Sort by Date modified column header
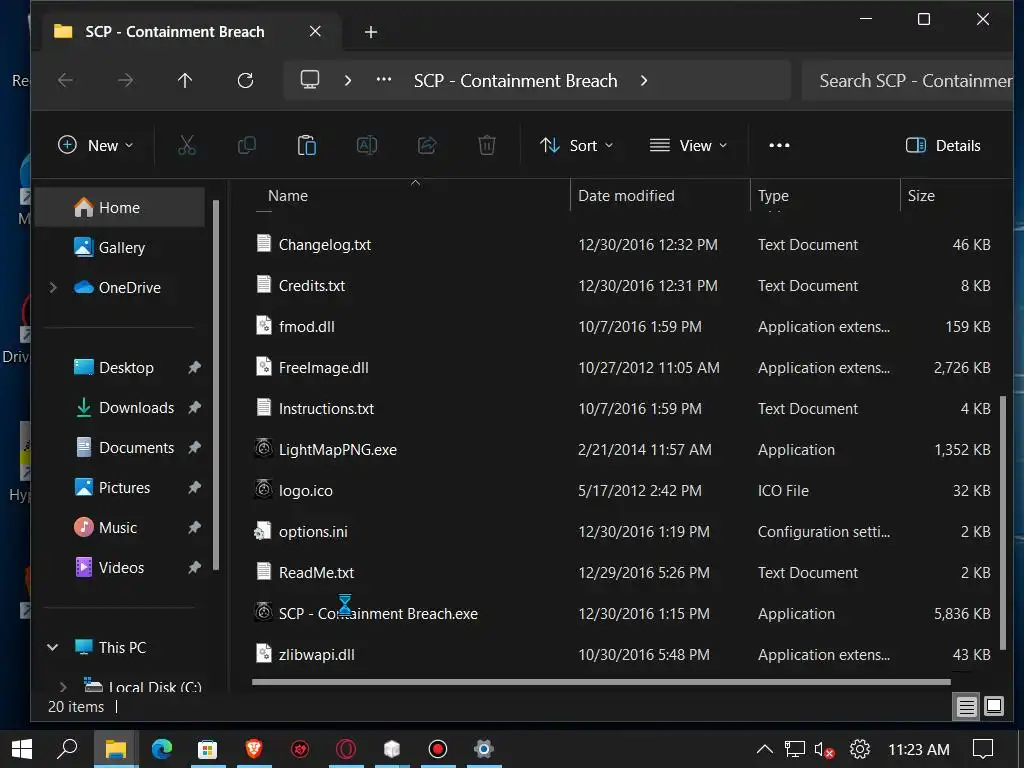The image size is (1024, 768). tap(626, 195)
